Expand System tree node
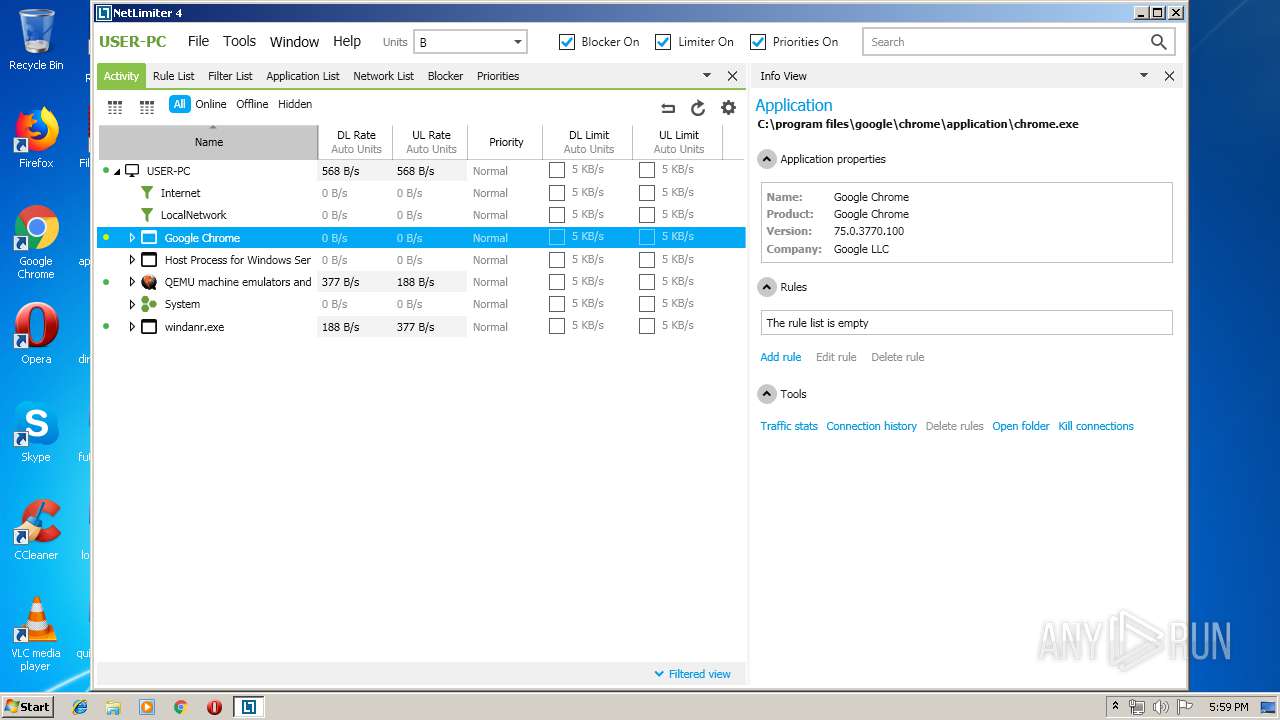The height and width of the screenshot is (720, 1280). pyautogui.click(x=132, y=304)
